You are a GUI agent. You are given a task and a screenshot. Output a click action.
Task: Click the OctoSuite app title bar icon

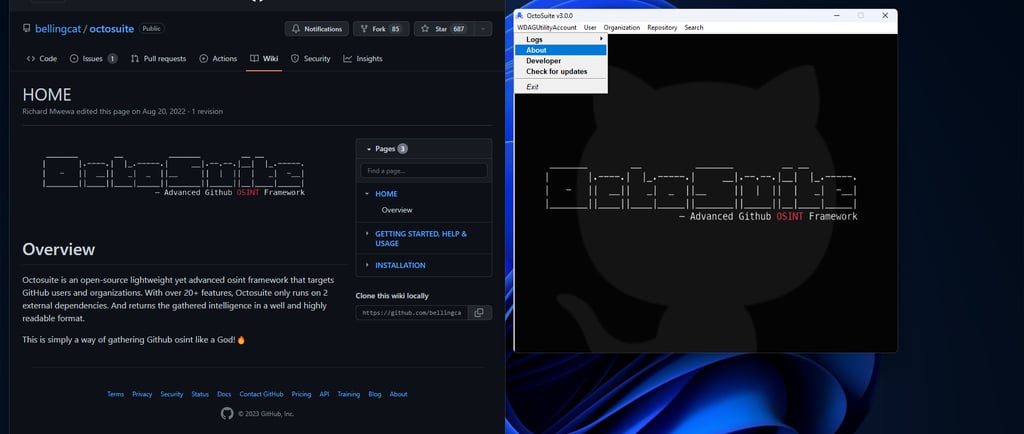click(x=520, y=16)
